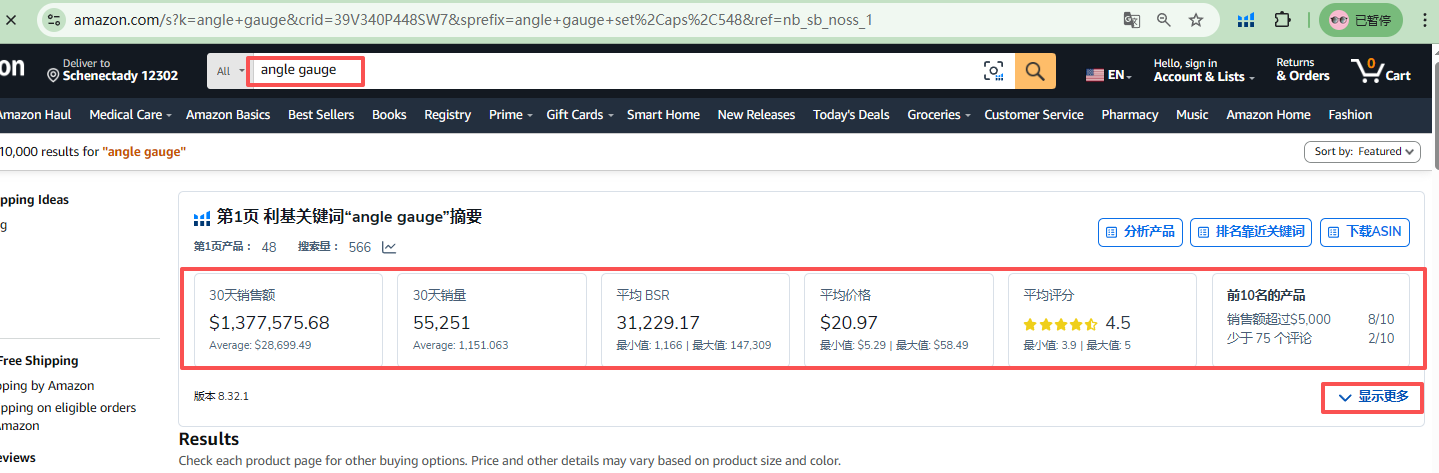This screenshot has height=473, width=1439.
Task: Click the translate page icon in address bar
Action: [x=1131, y=20]
